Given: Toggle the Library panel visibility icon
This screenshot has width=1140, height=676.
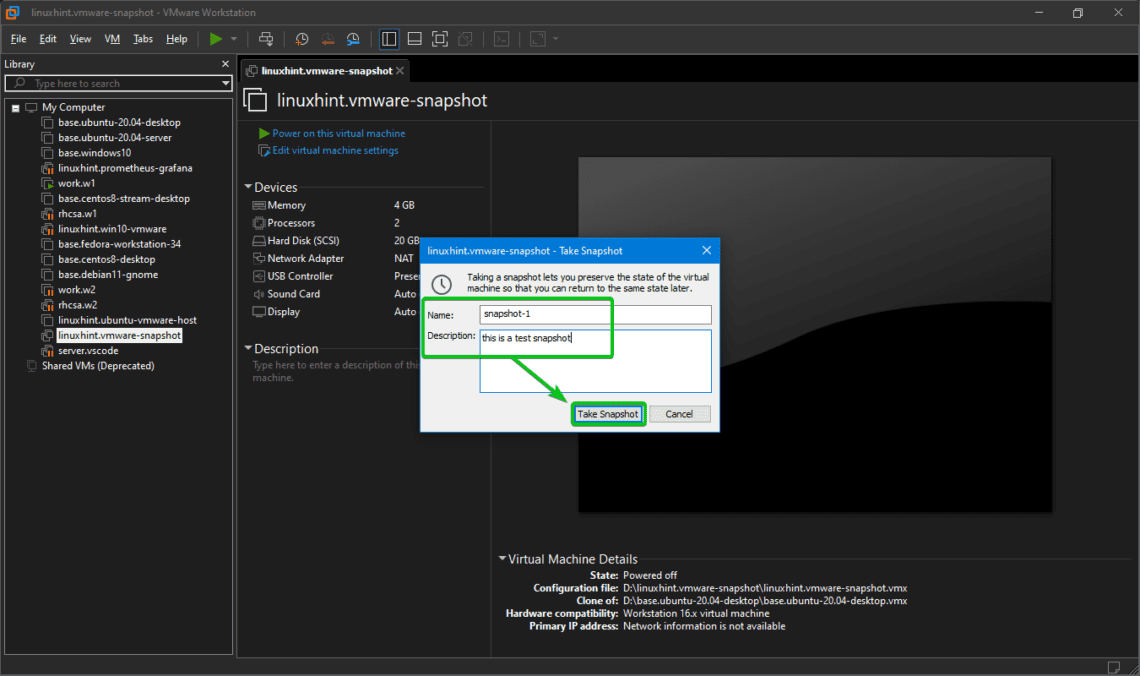Looking at the screenshot, I should point(388,39).
